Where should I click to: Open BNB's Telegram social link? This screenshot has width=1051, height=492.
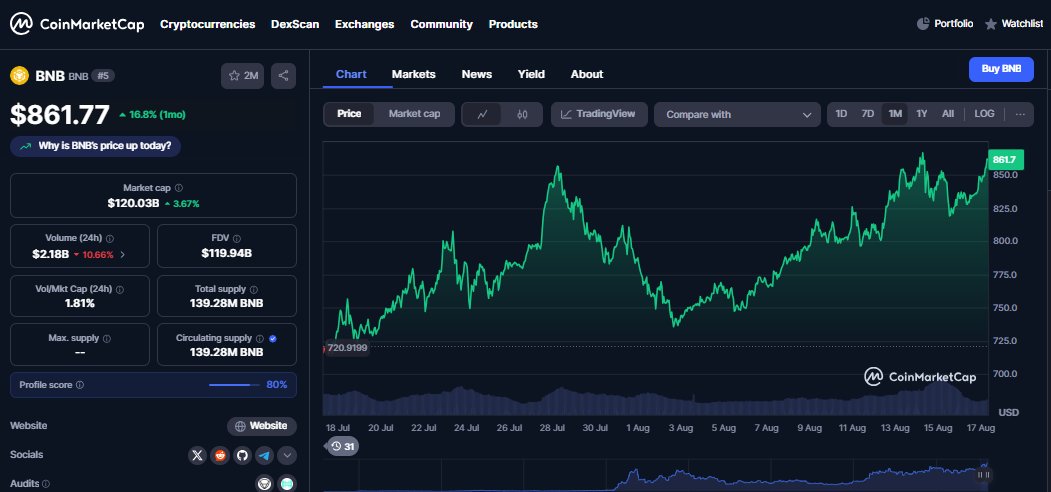265,456
